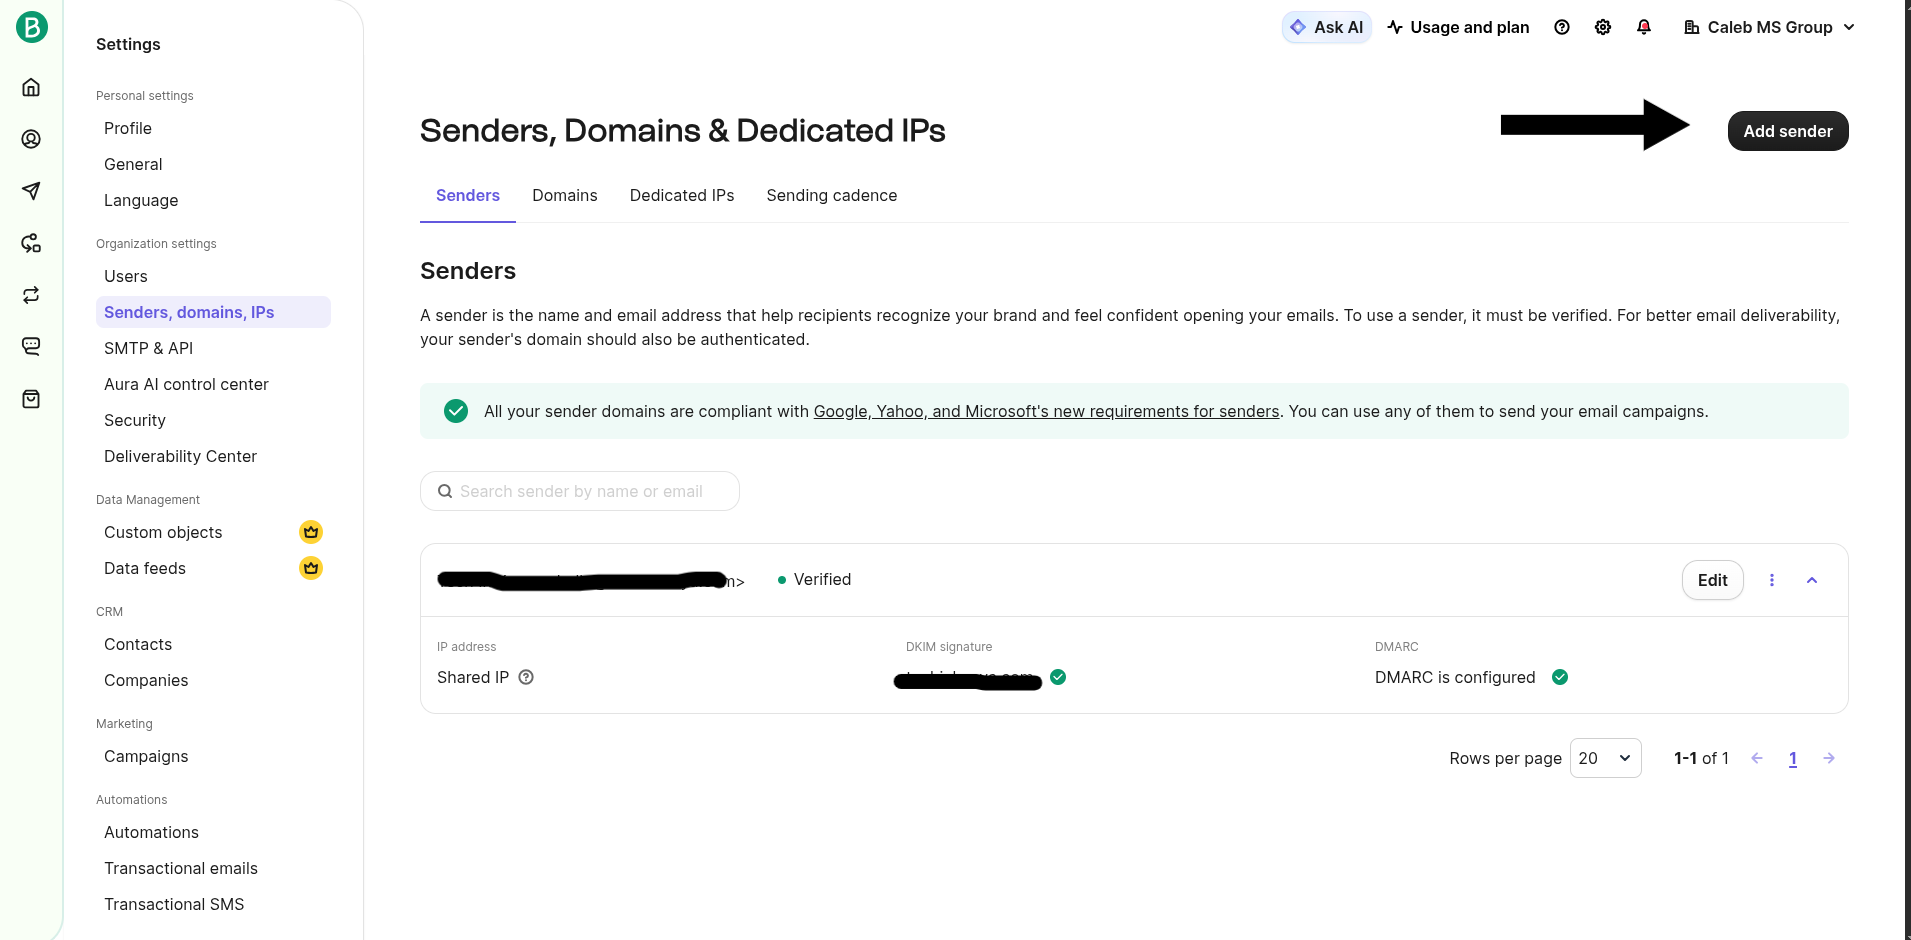Click the Ask AI button
The height and width of the screenshot is (940, 1911).
tap(1327, 27)
